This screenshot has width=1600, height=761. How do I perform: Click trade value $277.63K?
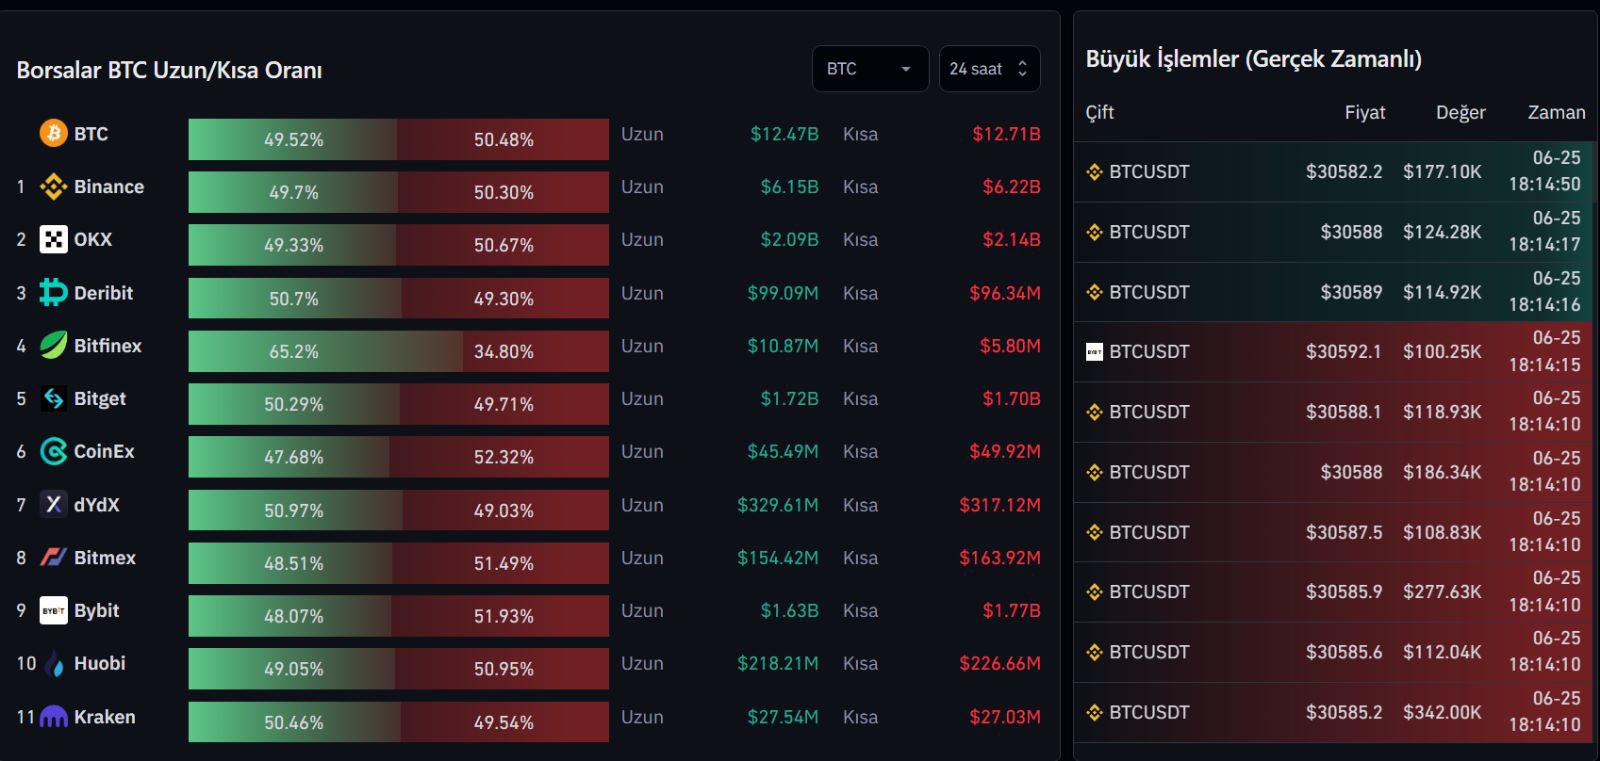[1442, 591]
